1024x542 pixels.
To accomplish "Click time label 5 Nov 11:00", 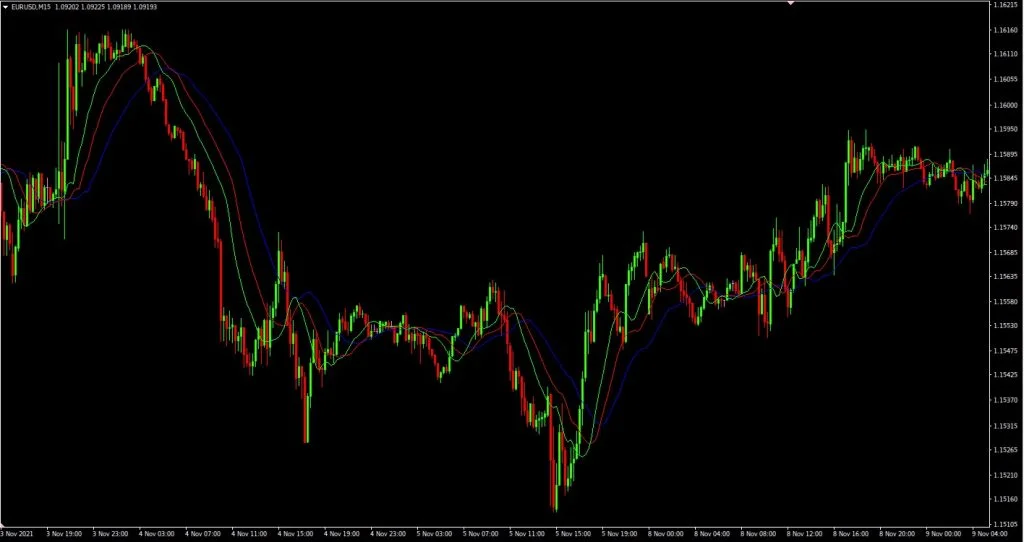I will click(527, 534).
